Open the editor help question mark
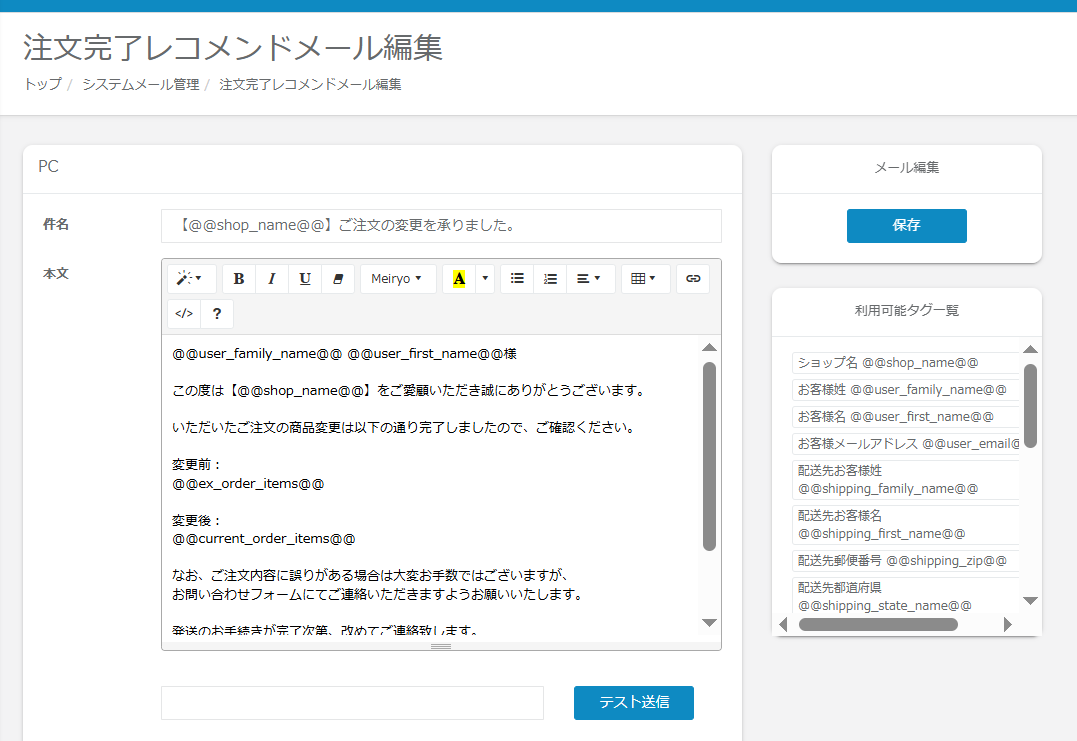 point(217,313)
